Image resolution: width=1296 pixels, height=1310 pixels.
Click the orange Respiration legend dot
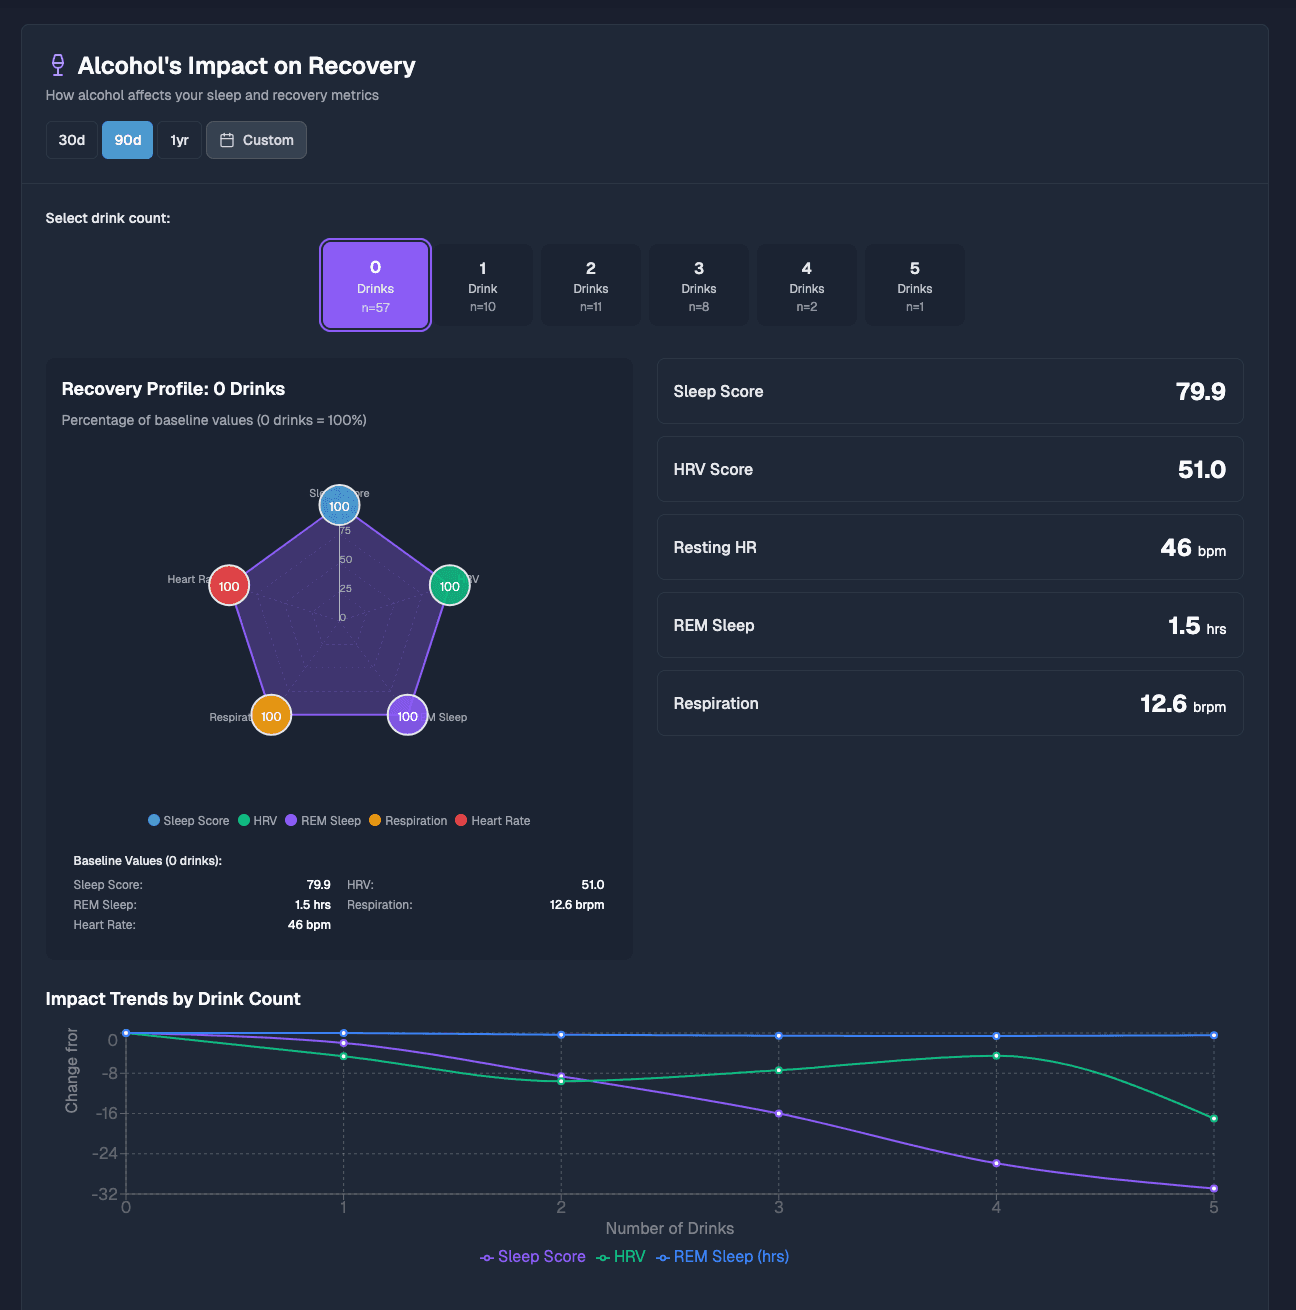coord(374,820)
